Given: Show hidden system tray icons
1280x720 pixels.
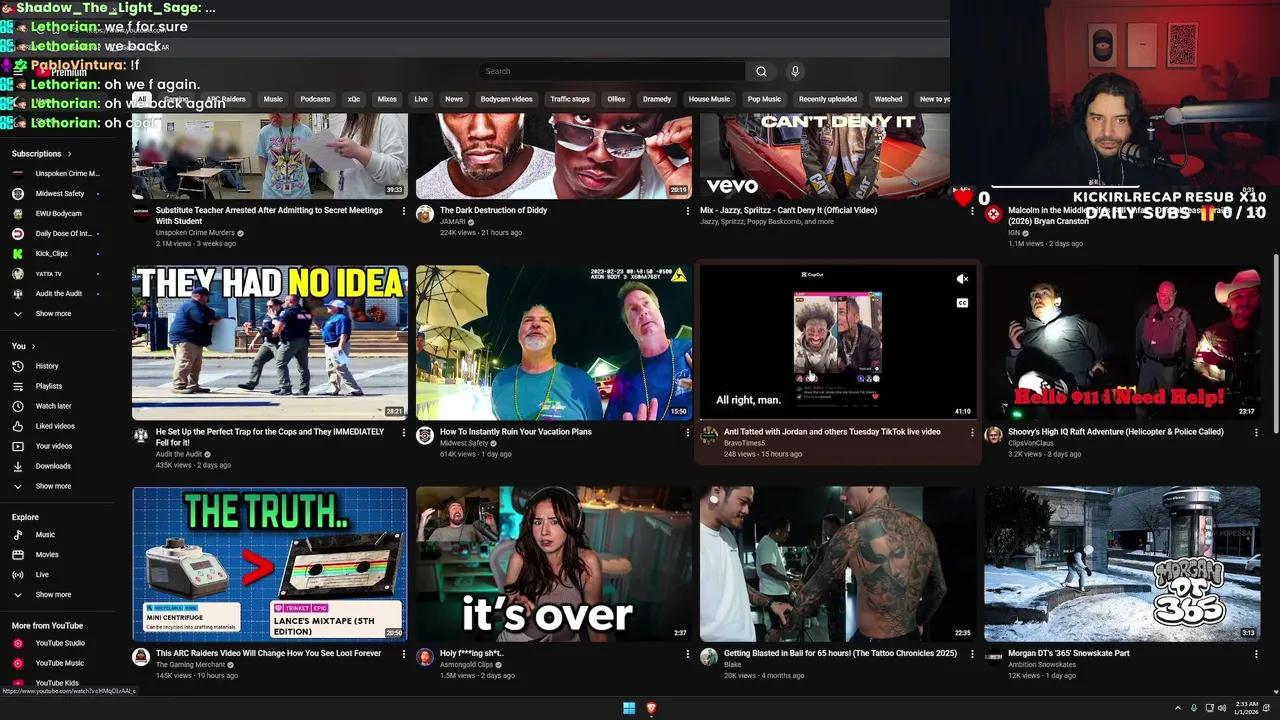Looking at the screenshot, I should (1177, 708).
